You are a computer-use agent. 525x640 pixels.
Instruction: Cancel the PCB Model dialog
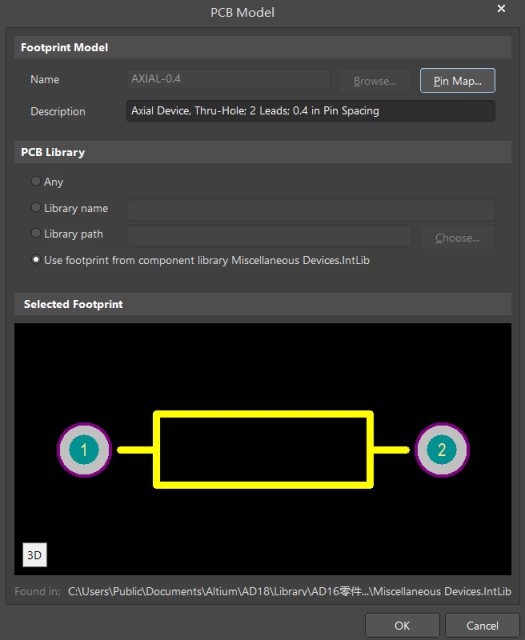(482, 625)
